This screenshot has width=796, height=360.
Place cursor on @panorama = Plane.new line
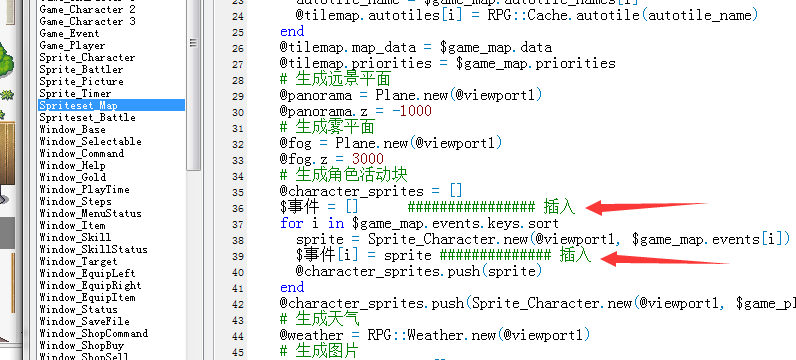[411, 95]
